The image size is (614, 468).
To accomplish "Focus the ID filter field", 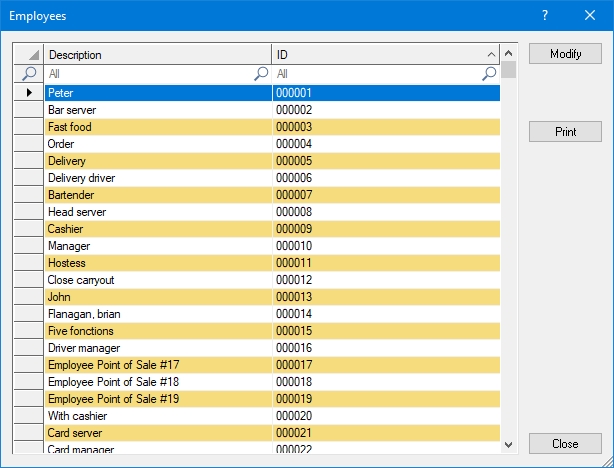I will pos(378,74).
